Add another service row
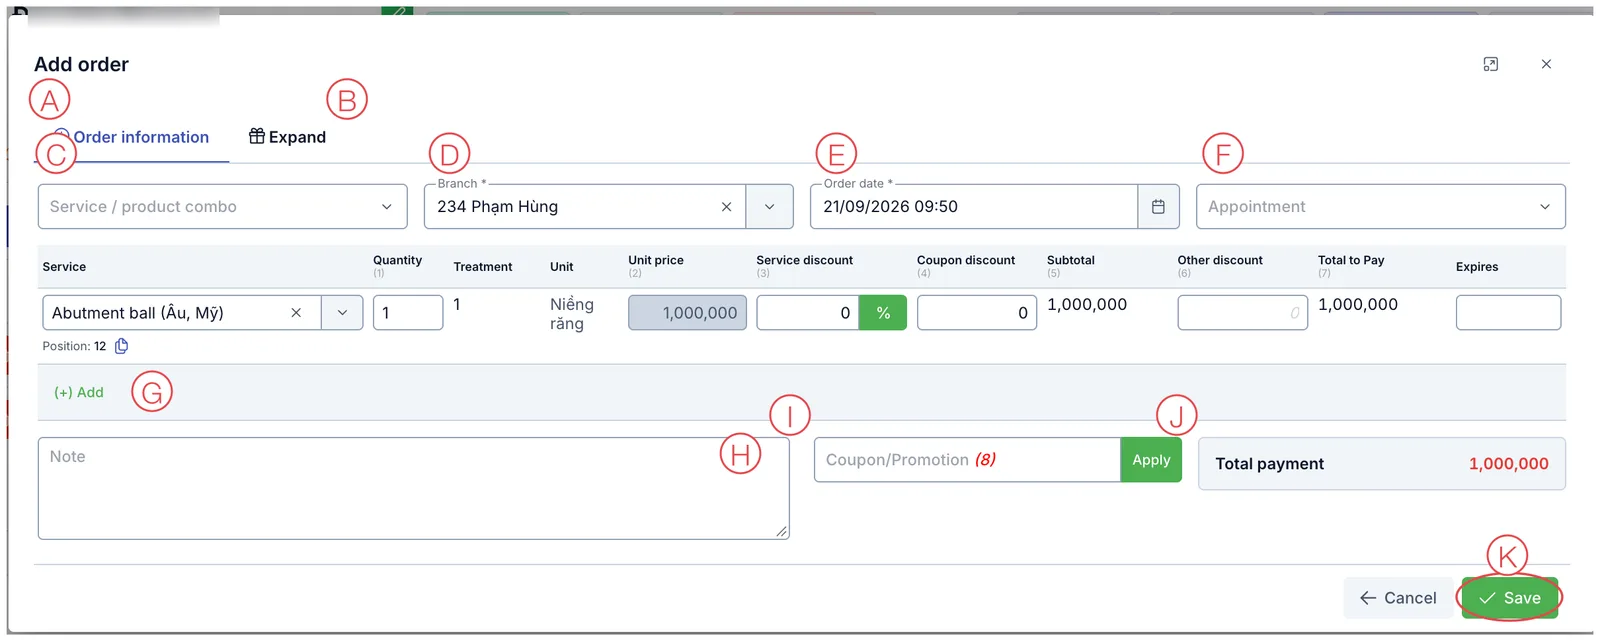Screen dimensions: 1600x641 pyautogui.click(x=79, y=393)
